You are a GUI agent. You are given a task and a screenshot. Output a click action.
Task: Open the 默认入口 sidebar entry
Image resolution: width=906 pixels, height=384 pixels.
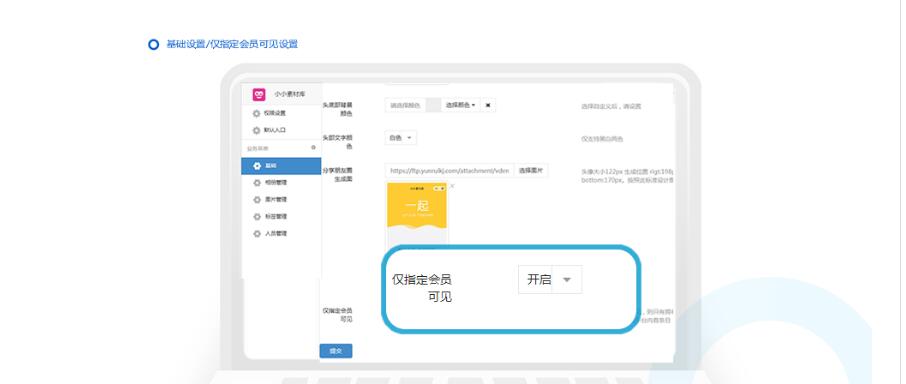[281, 131]
